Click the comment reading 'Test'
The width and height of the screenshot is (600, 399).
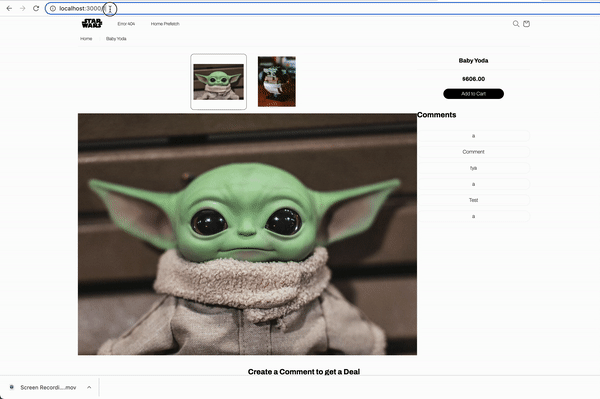click(473, 200)
